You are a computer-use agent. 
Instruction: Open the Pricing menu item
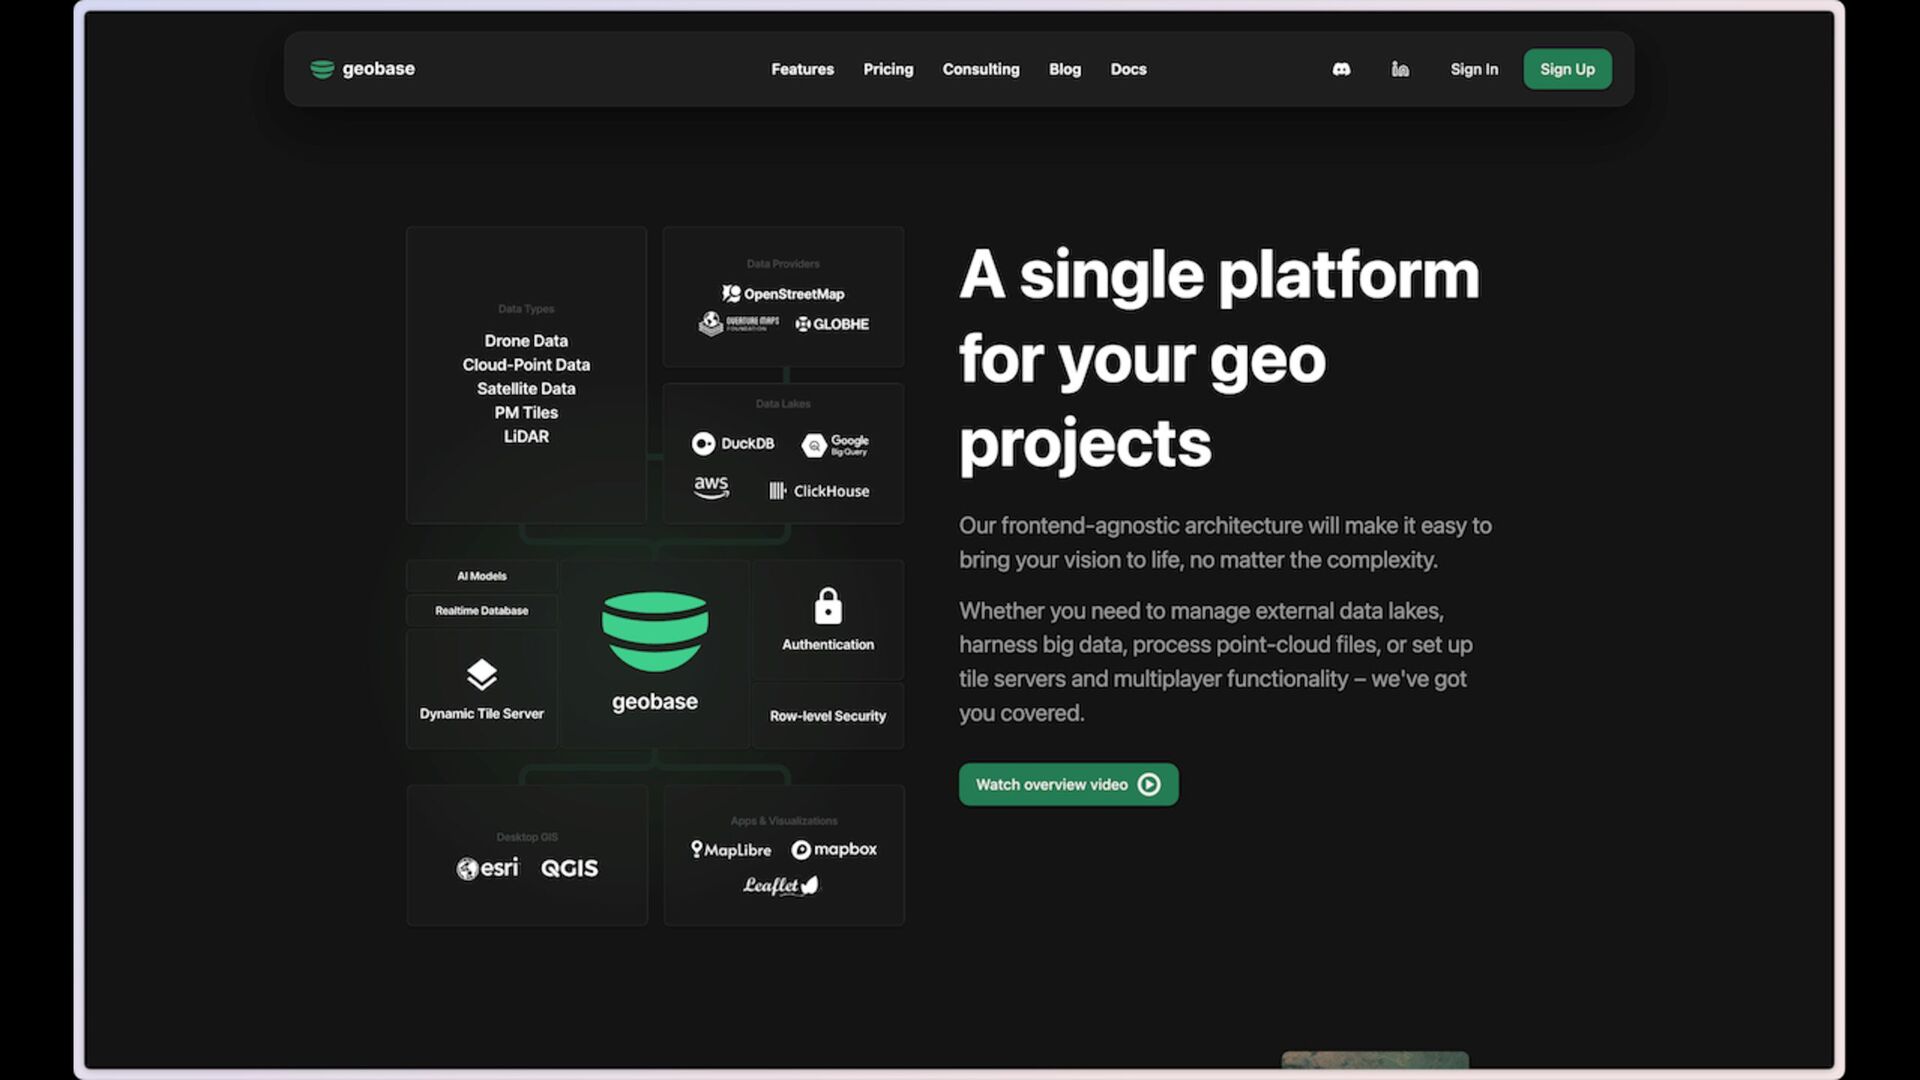tap(888, 69)
